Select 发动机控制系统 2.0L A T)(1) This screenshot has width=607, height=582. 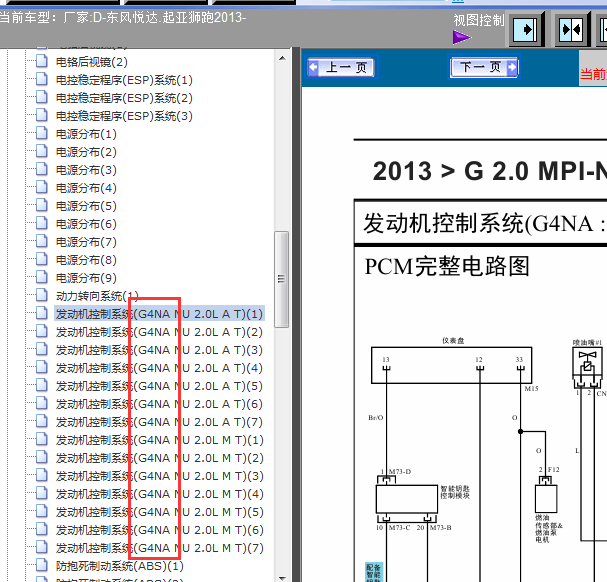click(x=159, y=314)
